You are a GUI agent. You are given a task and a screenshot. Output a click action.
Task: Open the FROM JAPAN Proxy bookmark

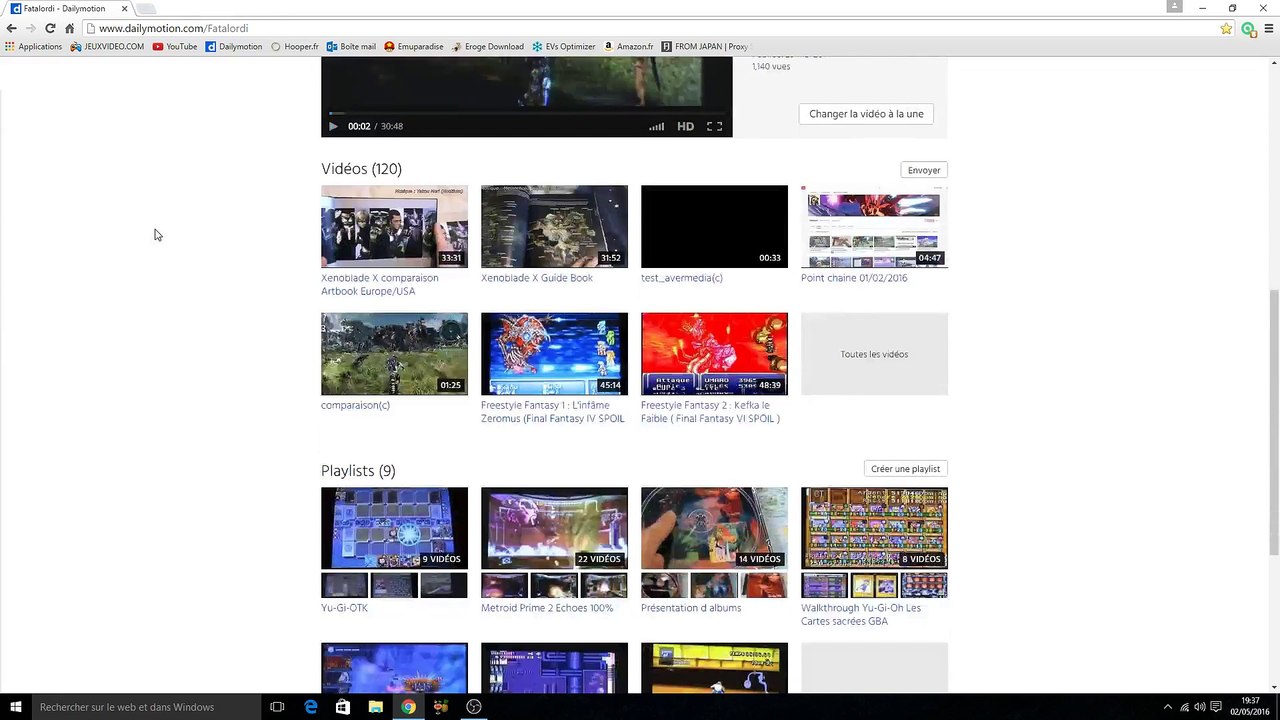coord(704,46)
